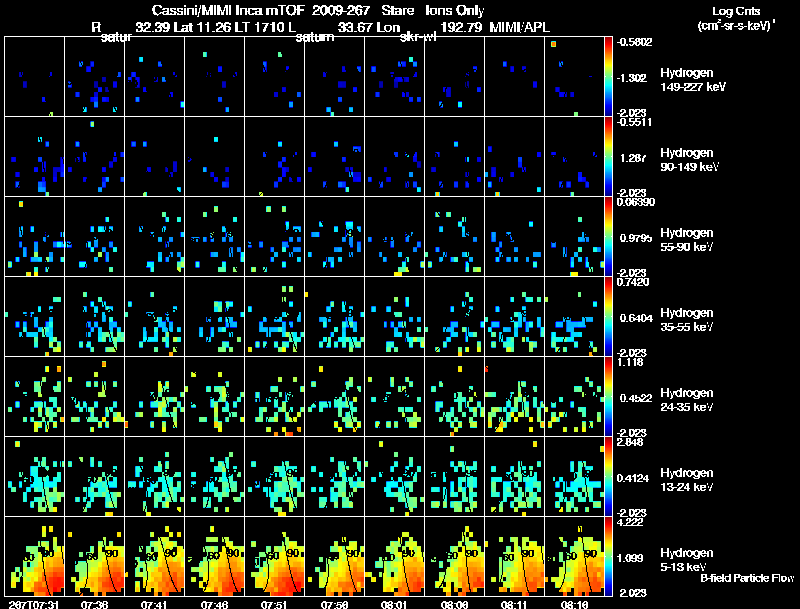The image size is (800, 609).
Task: Open the 5-13 keV image panel above 267T07:31
Action: [x=35, y=557]
